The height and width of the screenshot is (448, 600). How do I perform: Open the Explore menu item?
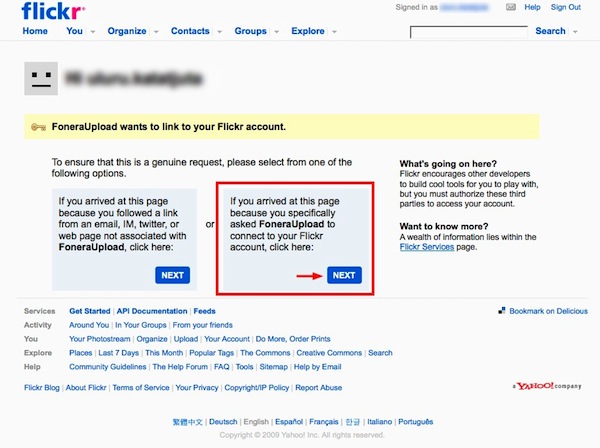pyautogui.click(x=308, y=31)
